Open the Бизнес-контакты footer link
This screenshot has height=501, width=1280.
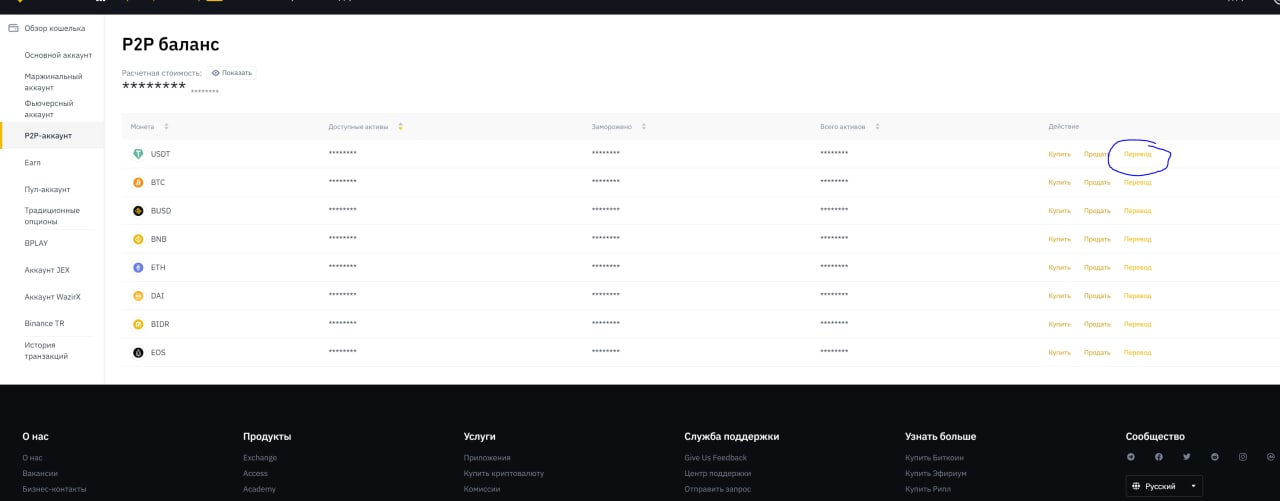pos(54,489)
